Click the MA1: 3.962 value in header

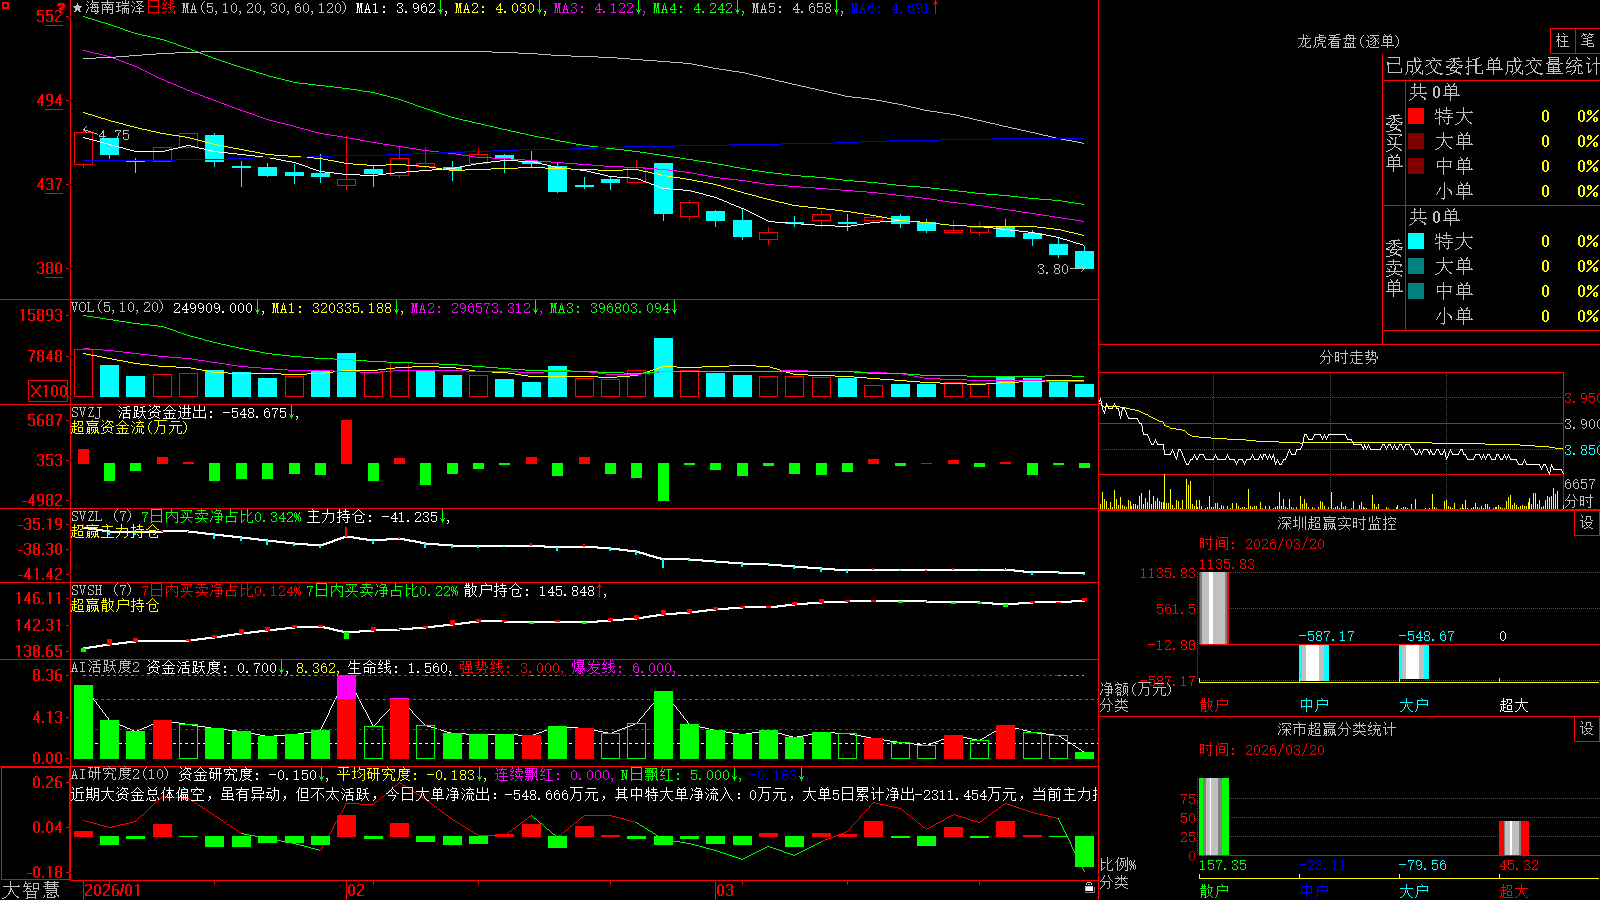(401, 8)
